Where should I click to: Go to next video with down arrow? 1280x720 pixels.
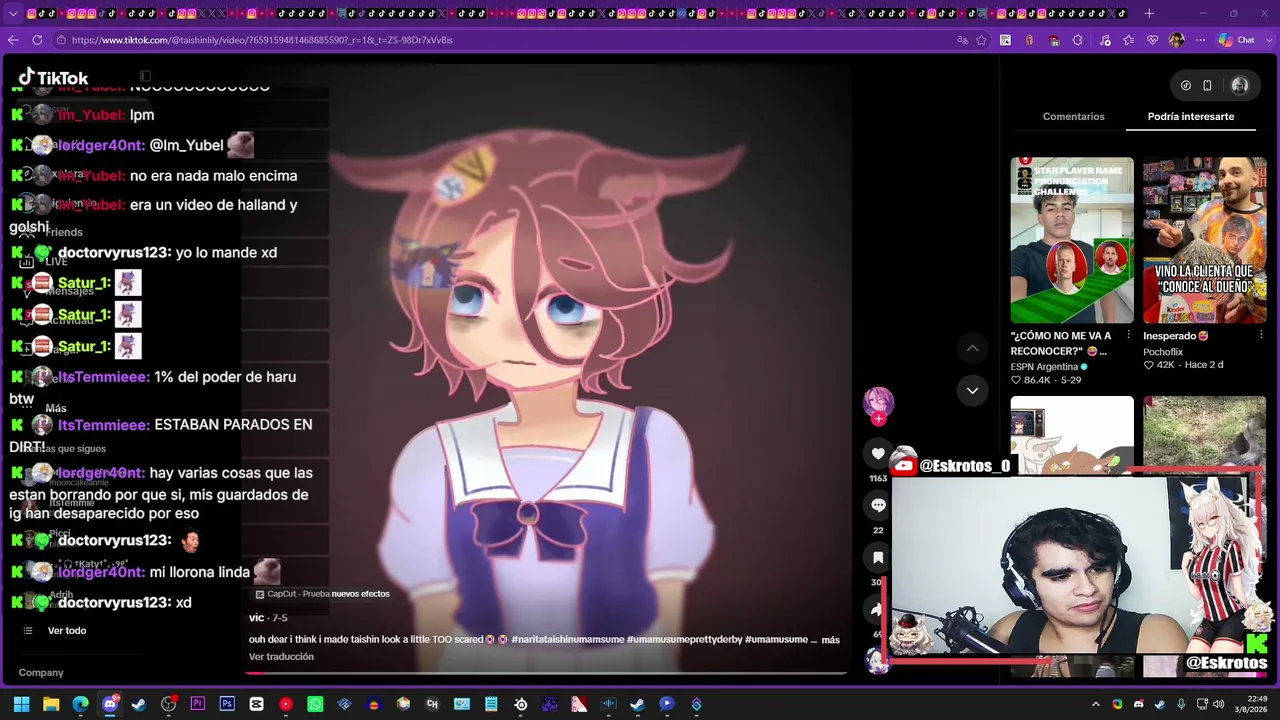tap(972, 391)
